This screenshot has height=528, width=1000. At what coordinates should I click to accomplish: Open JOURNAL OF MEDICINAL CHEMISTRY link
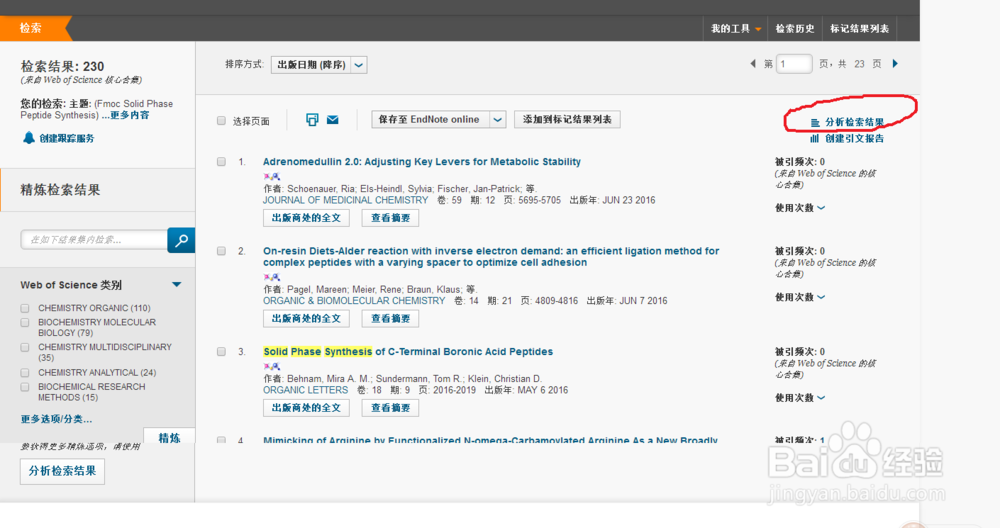[x=346, y=200]
